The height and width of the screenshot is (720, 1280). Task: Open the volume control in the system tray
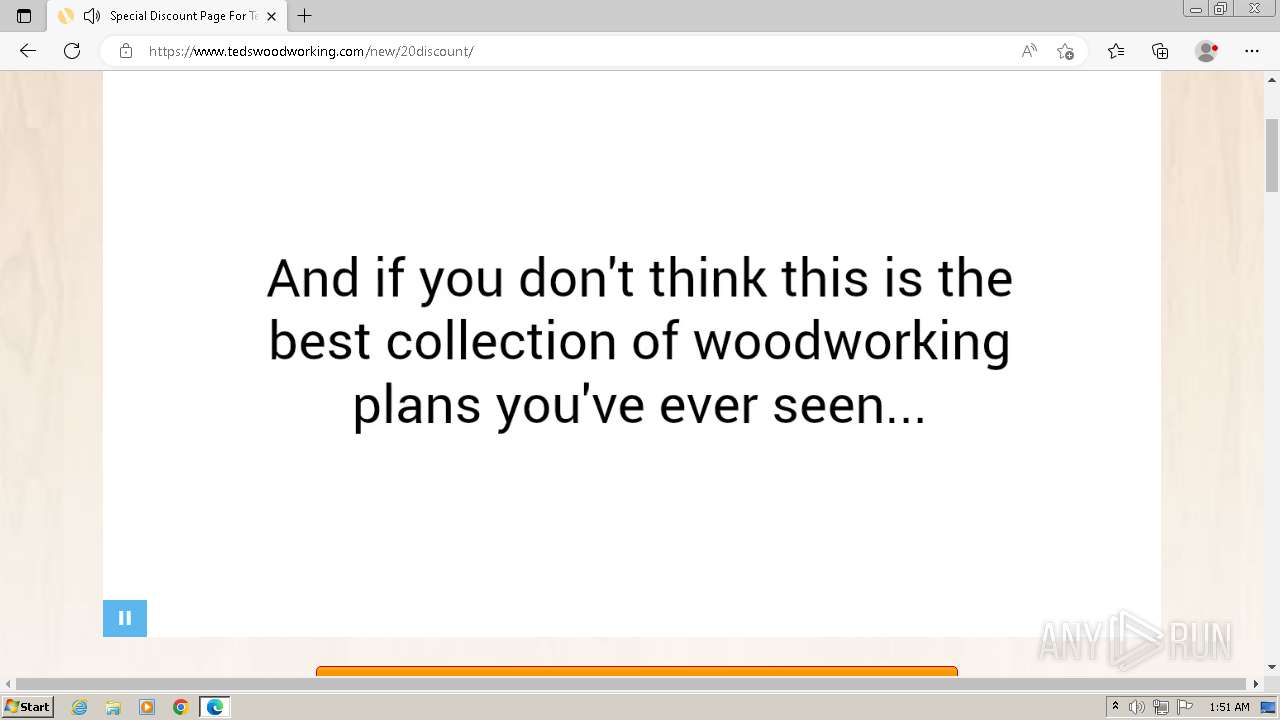pyautogui.click(x=1138, y=707)
